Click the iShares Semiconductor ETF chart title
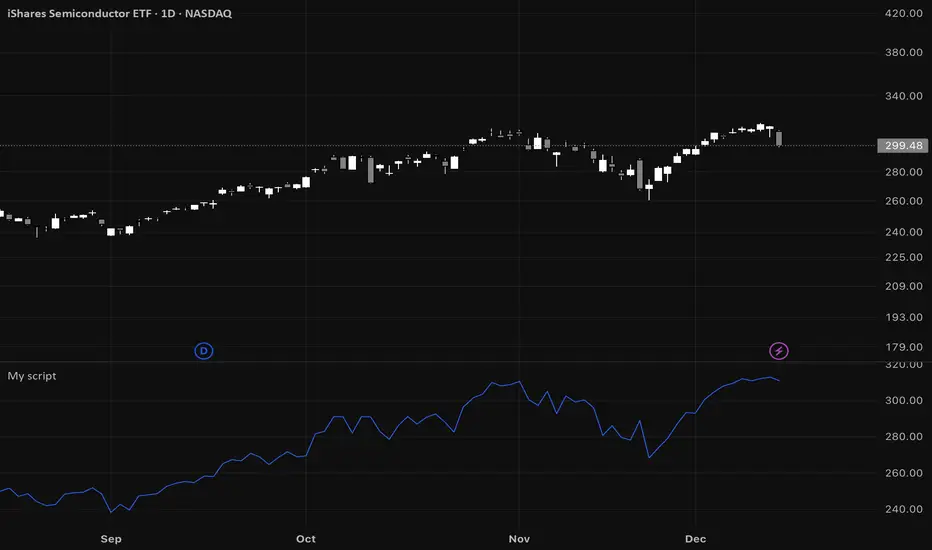Image resolution: width=932 pixels, height=550 pixels. pos(119,13)
